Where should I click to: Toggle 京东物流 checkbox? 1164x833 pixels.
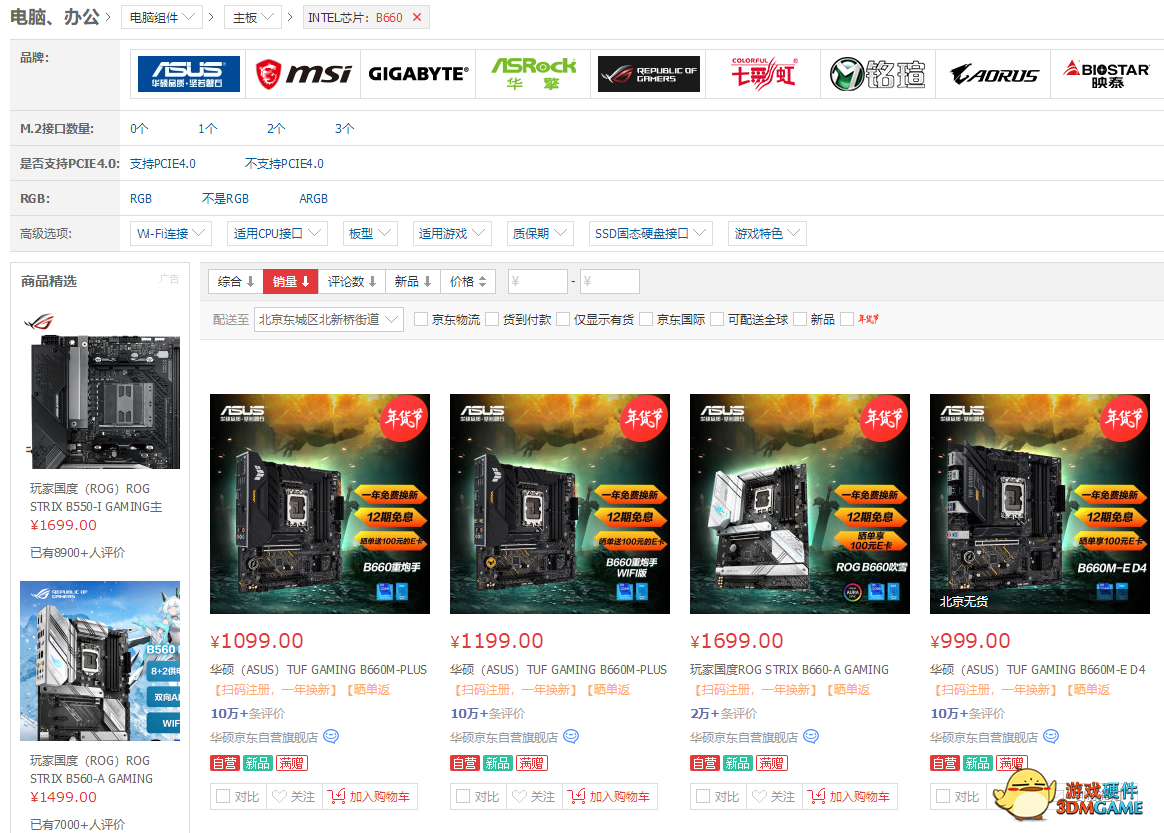coord(421,319)
